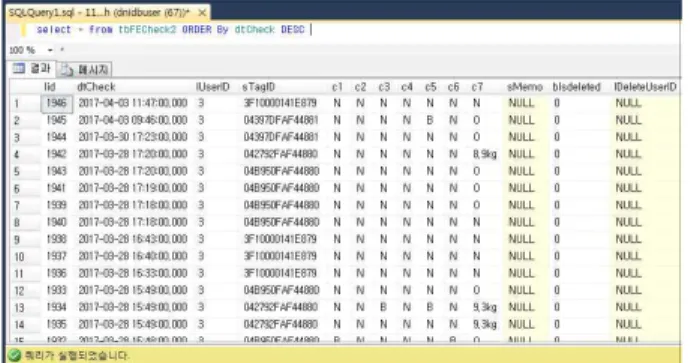Viewport: 691px width, 363px height.
Task: Click the results grid icon on 결과 tab
Action: 19,68
